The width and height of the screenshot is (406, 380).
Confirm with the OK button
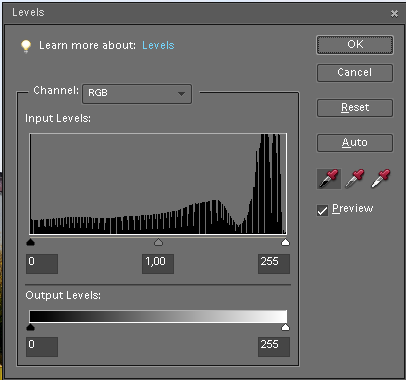coord(355,45)
